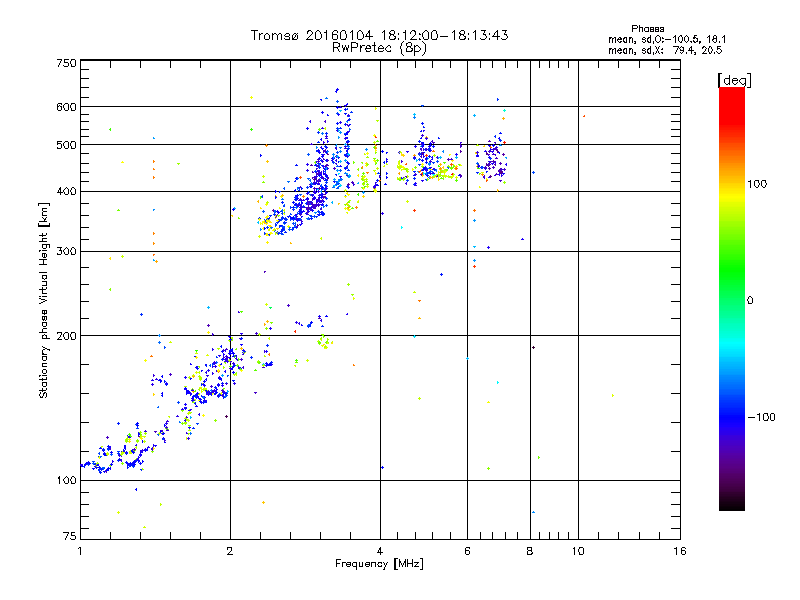Click the '16' x-axis tick label
The height and width of the screenshot is (600, 800).
680,551
